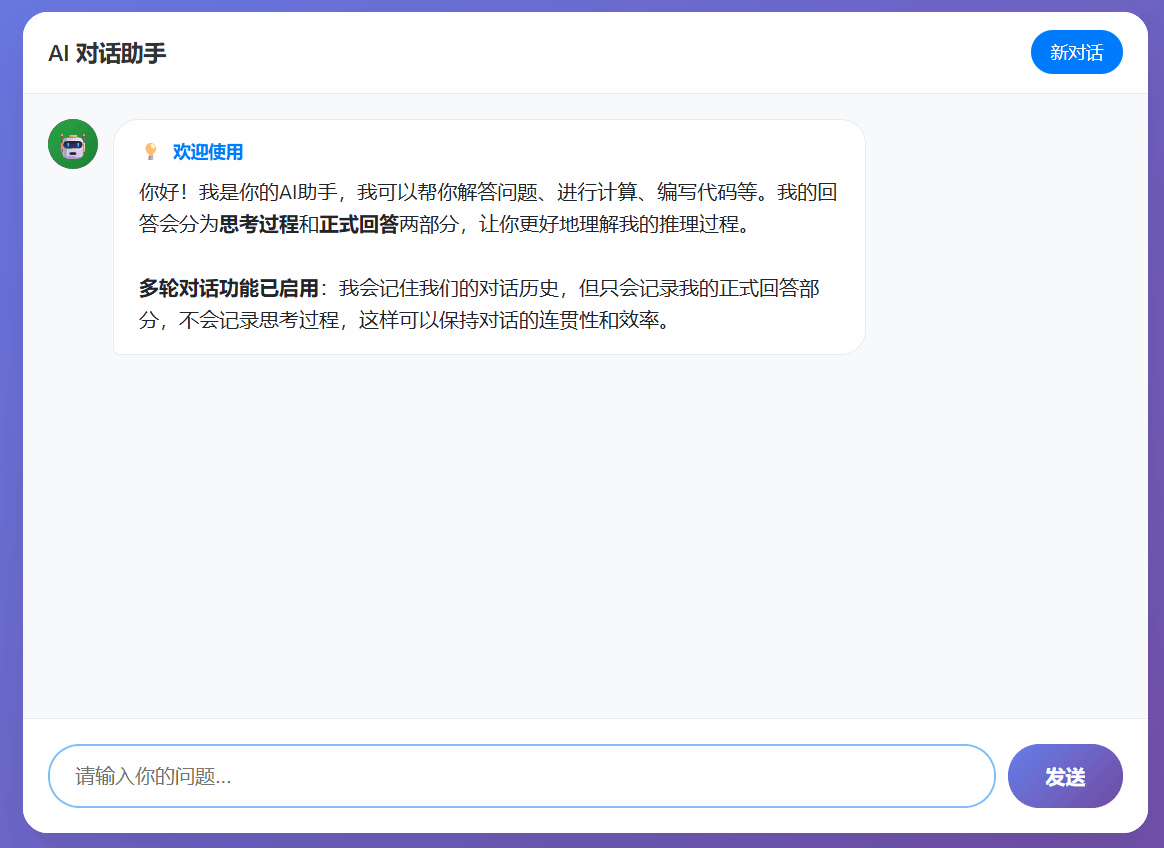The width and height of the screenshot is (1164, 848).
Task: Click the text 我会记住我们的对话历史
Action: [x=449, y=289]
